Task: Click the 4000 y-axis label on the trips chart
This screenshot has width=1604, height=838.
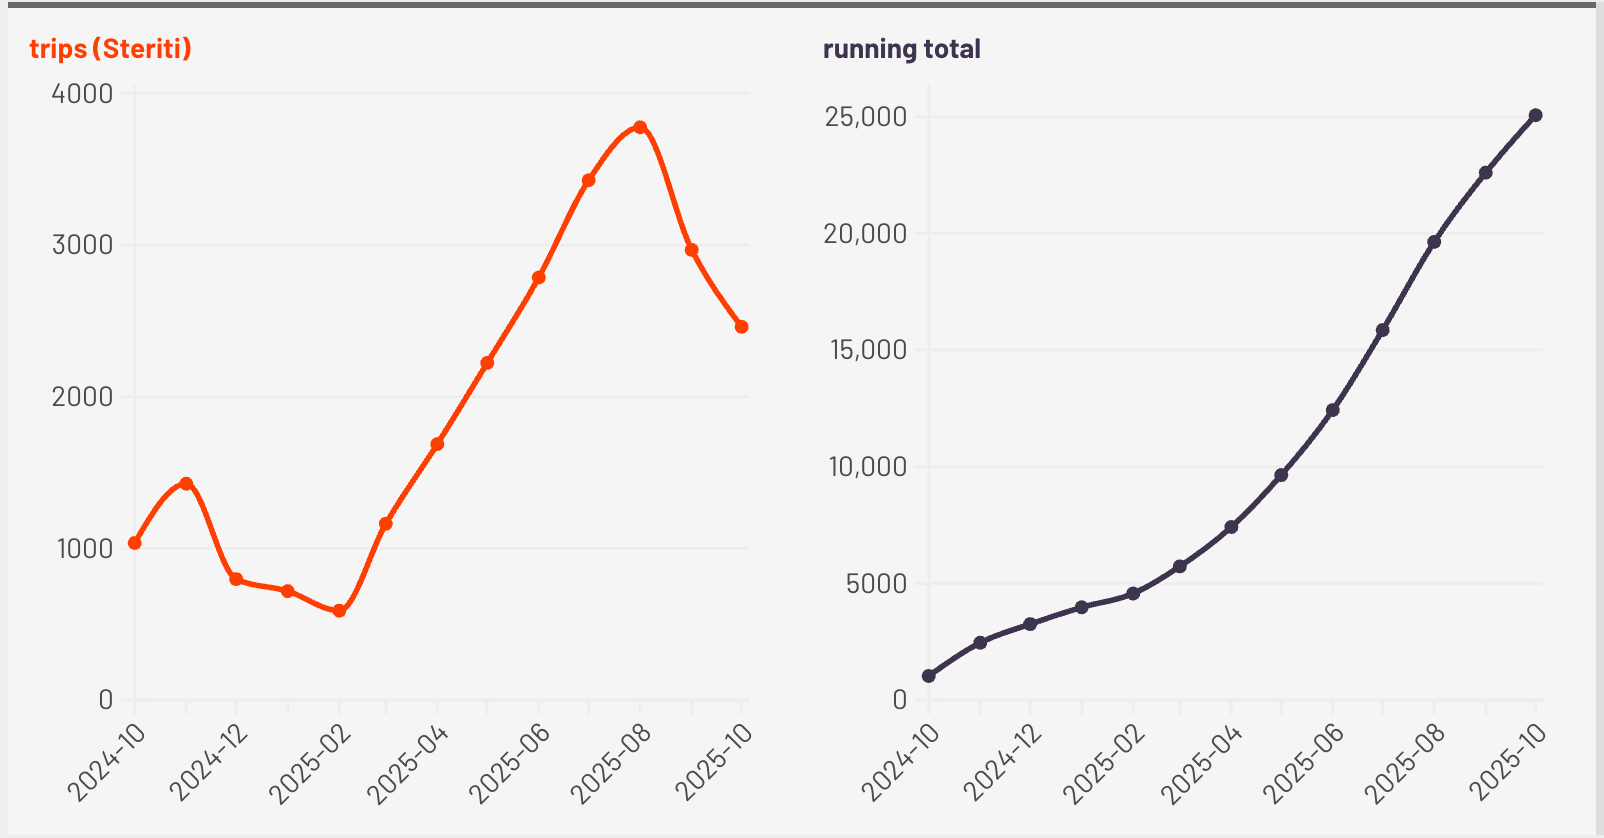Action: [x=82, y=94]
